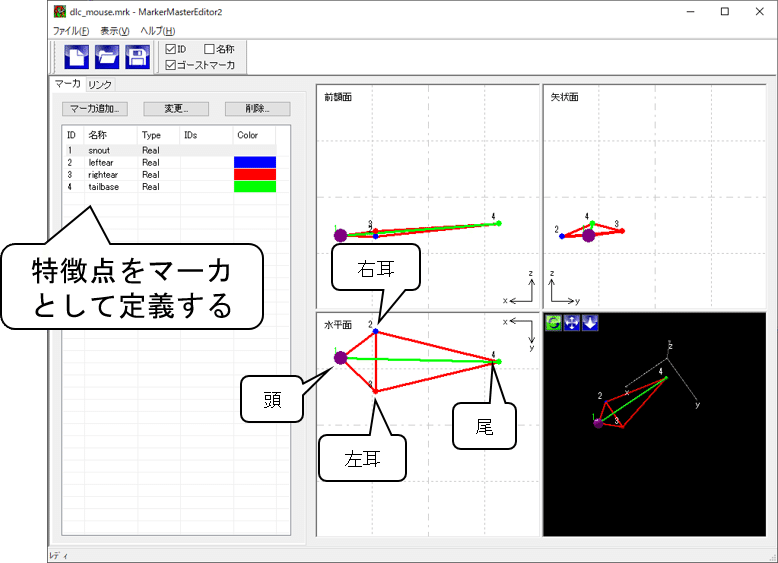The image size is (778, 563).
Task: Click the purple marker 1 in 前額面 view
Action: [x=340, y=235]
